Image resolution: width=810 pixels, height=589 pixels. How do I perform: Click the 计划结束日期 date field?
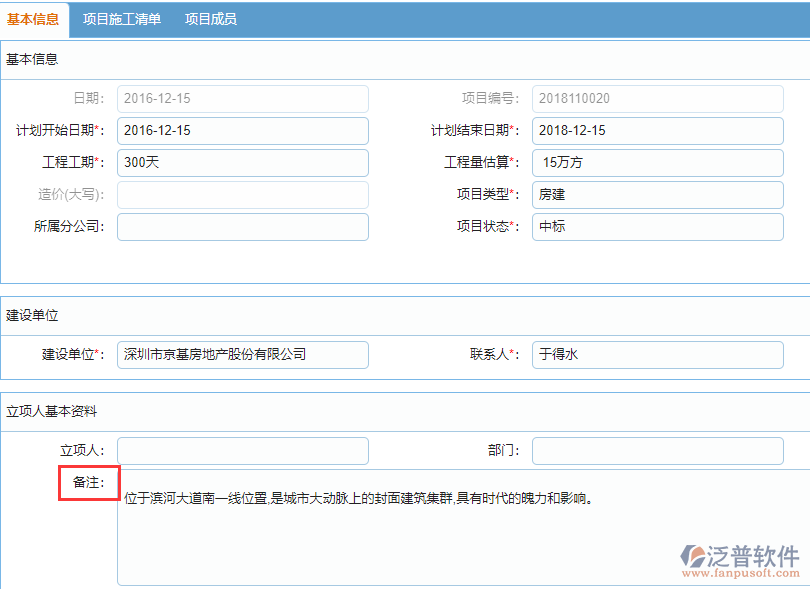click(657, 130)
